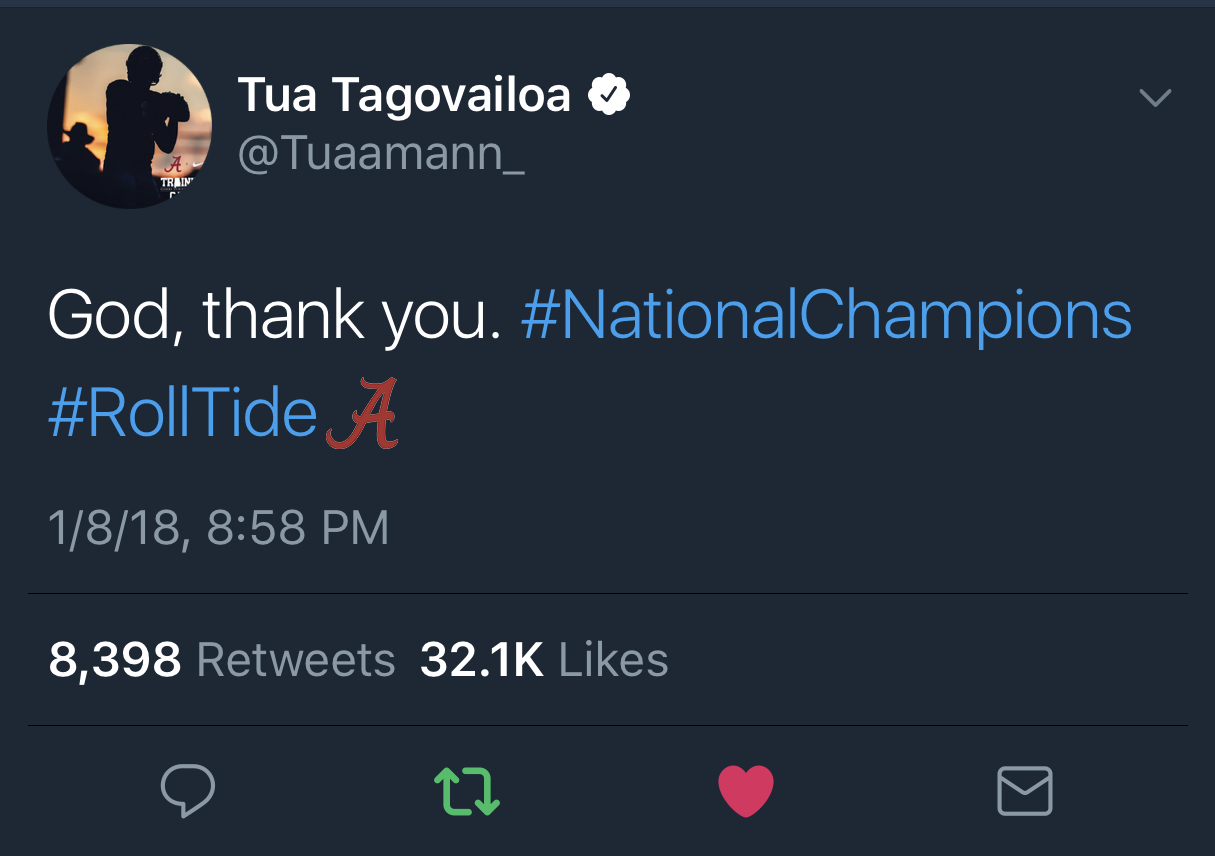Click the "God, thank you." tweet text
Screen dimensions: 1215x856
pyautogui.click(x=274, y=318)
